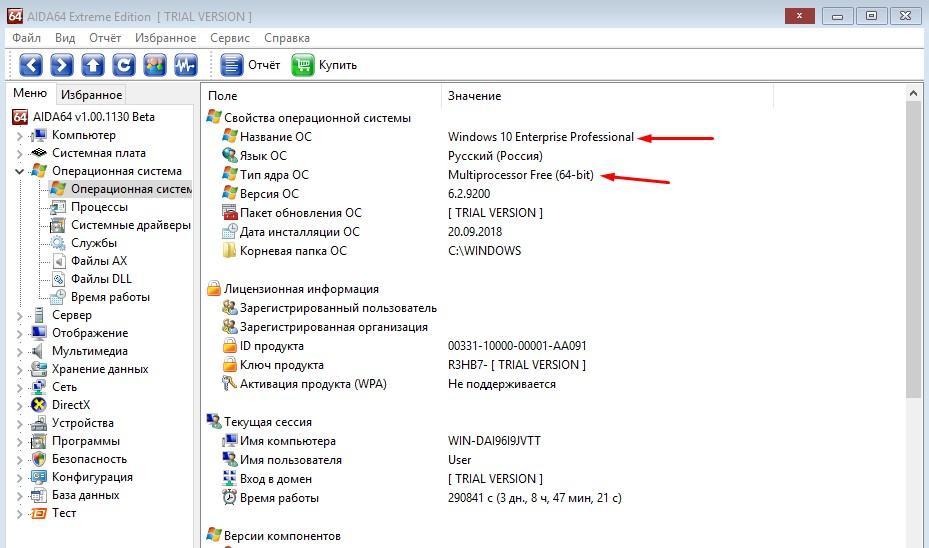Expand the Сервер tree node
This screenshot has height=548, width=929.
click(19, 316)
